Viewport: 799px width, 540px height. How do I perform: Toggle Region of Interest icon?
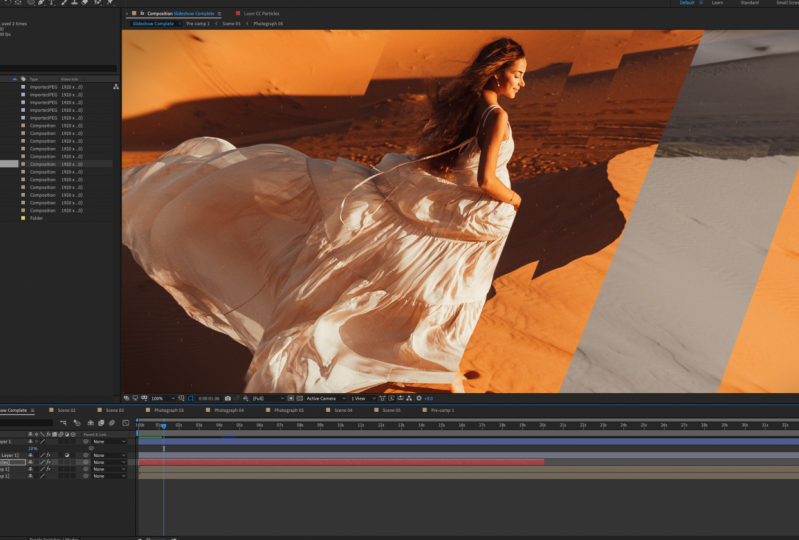pos(290,398)
